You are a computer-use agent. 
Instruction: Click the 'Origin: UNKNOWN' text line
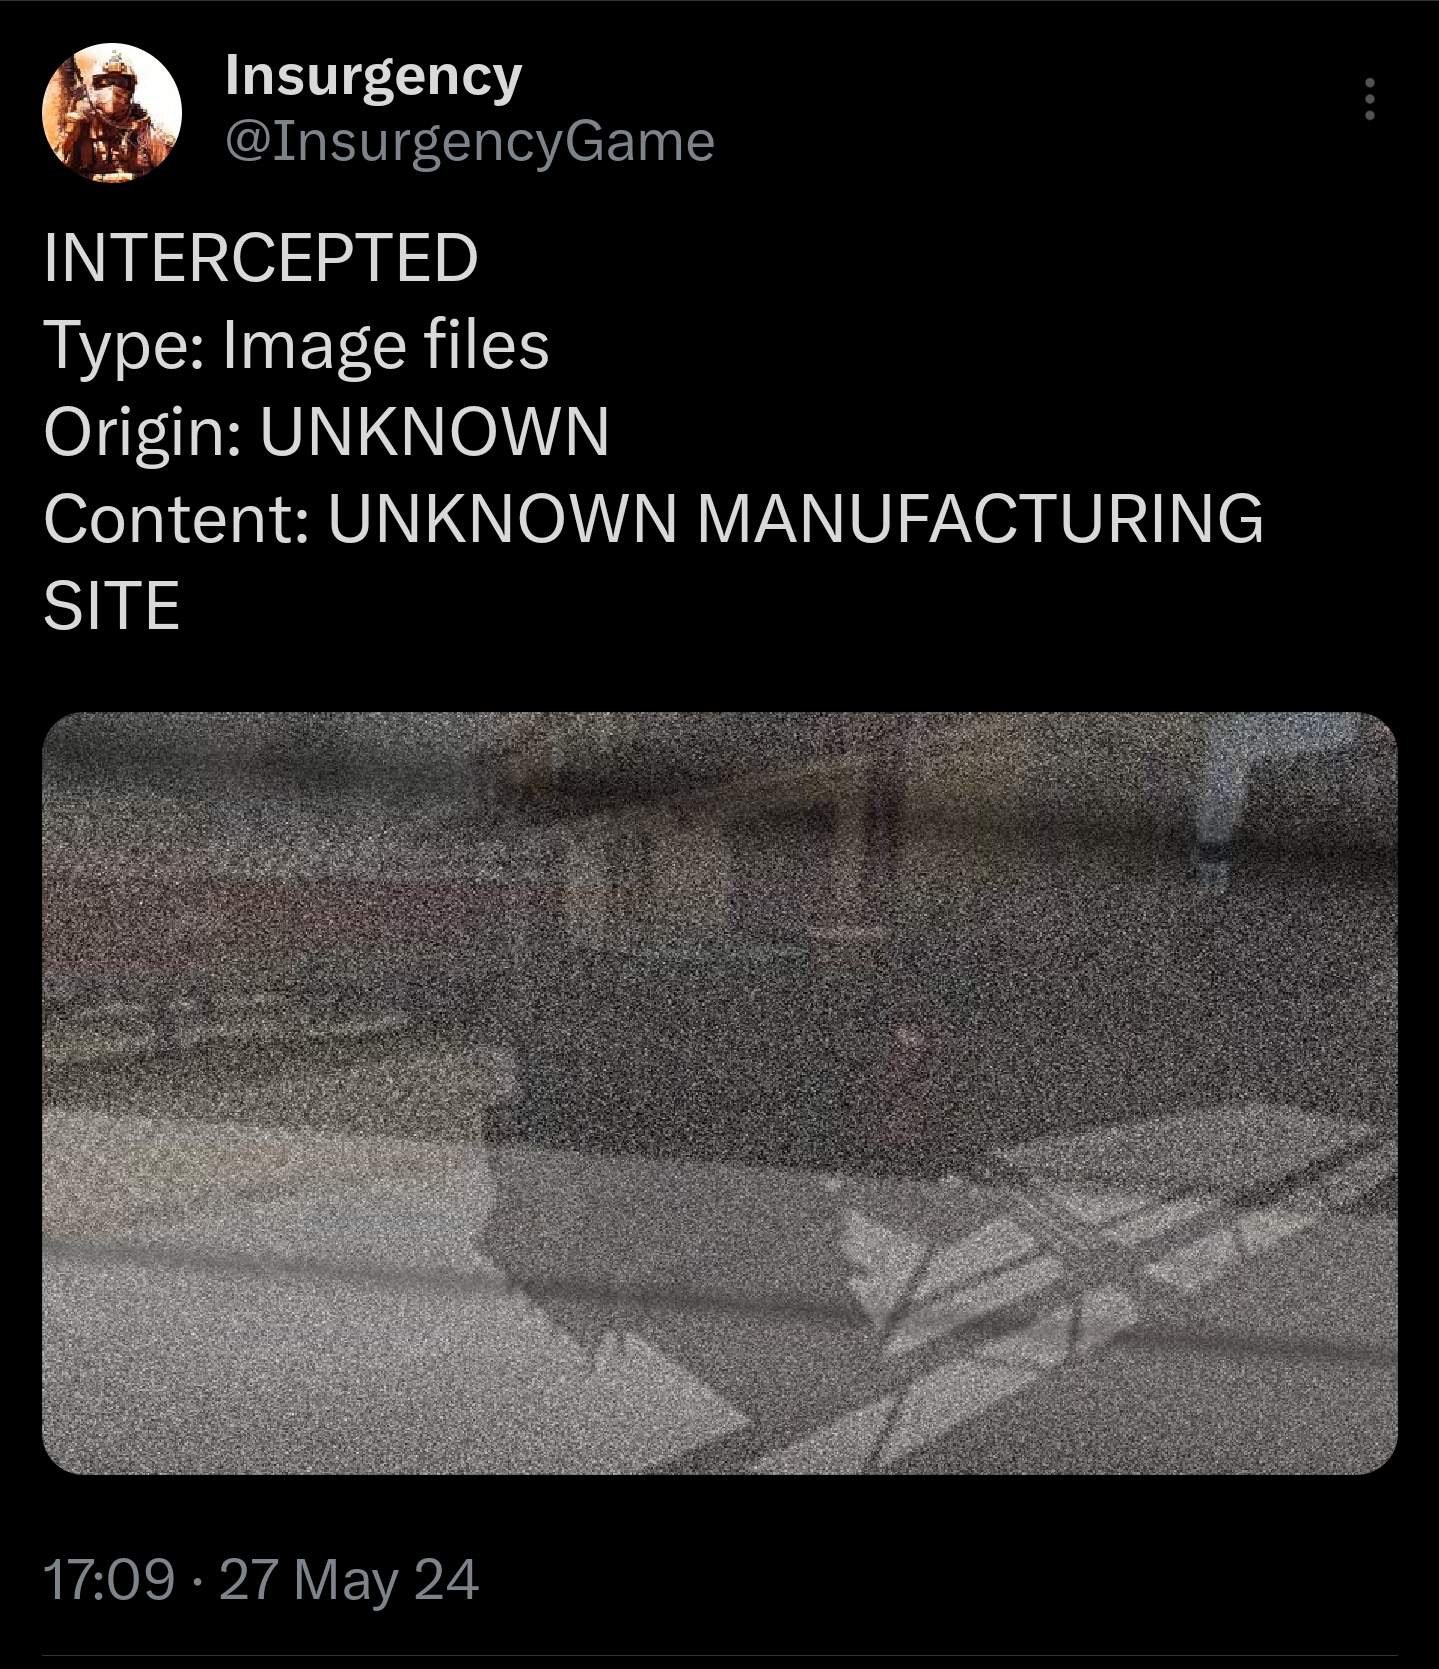pyautogui.click(x=326, y=432)
